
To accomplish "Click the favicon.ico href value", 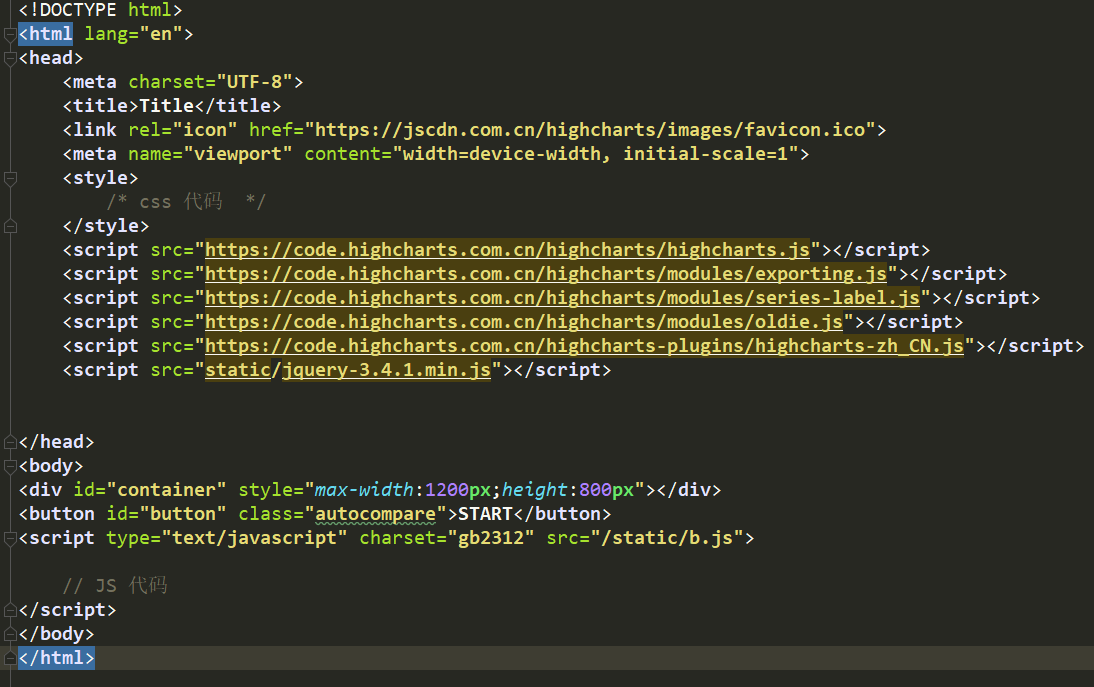I will coord(590,130).
